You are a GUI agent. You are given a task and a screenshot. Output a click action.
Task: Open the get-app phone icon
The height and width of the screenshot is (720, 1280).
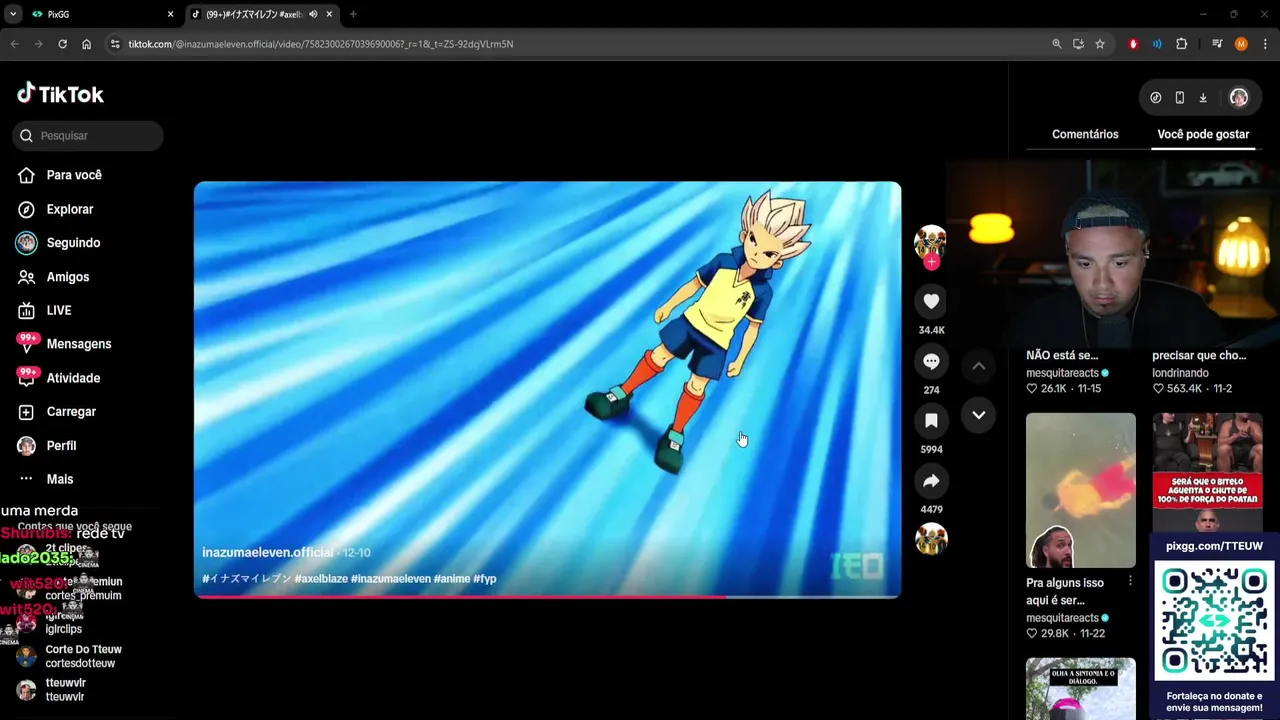[1180, 98]
